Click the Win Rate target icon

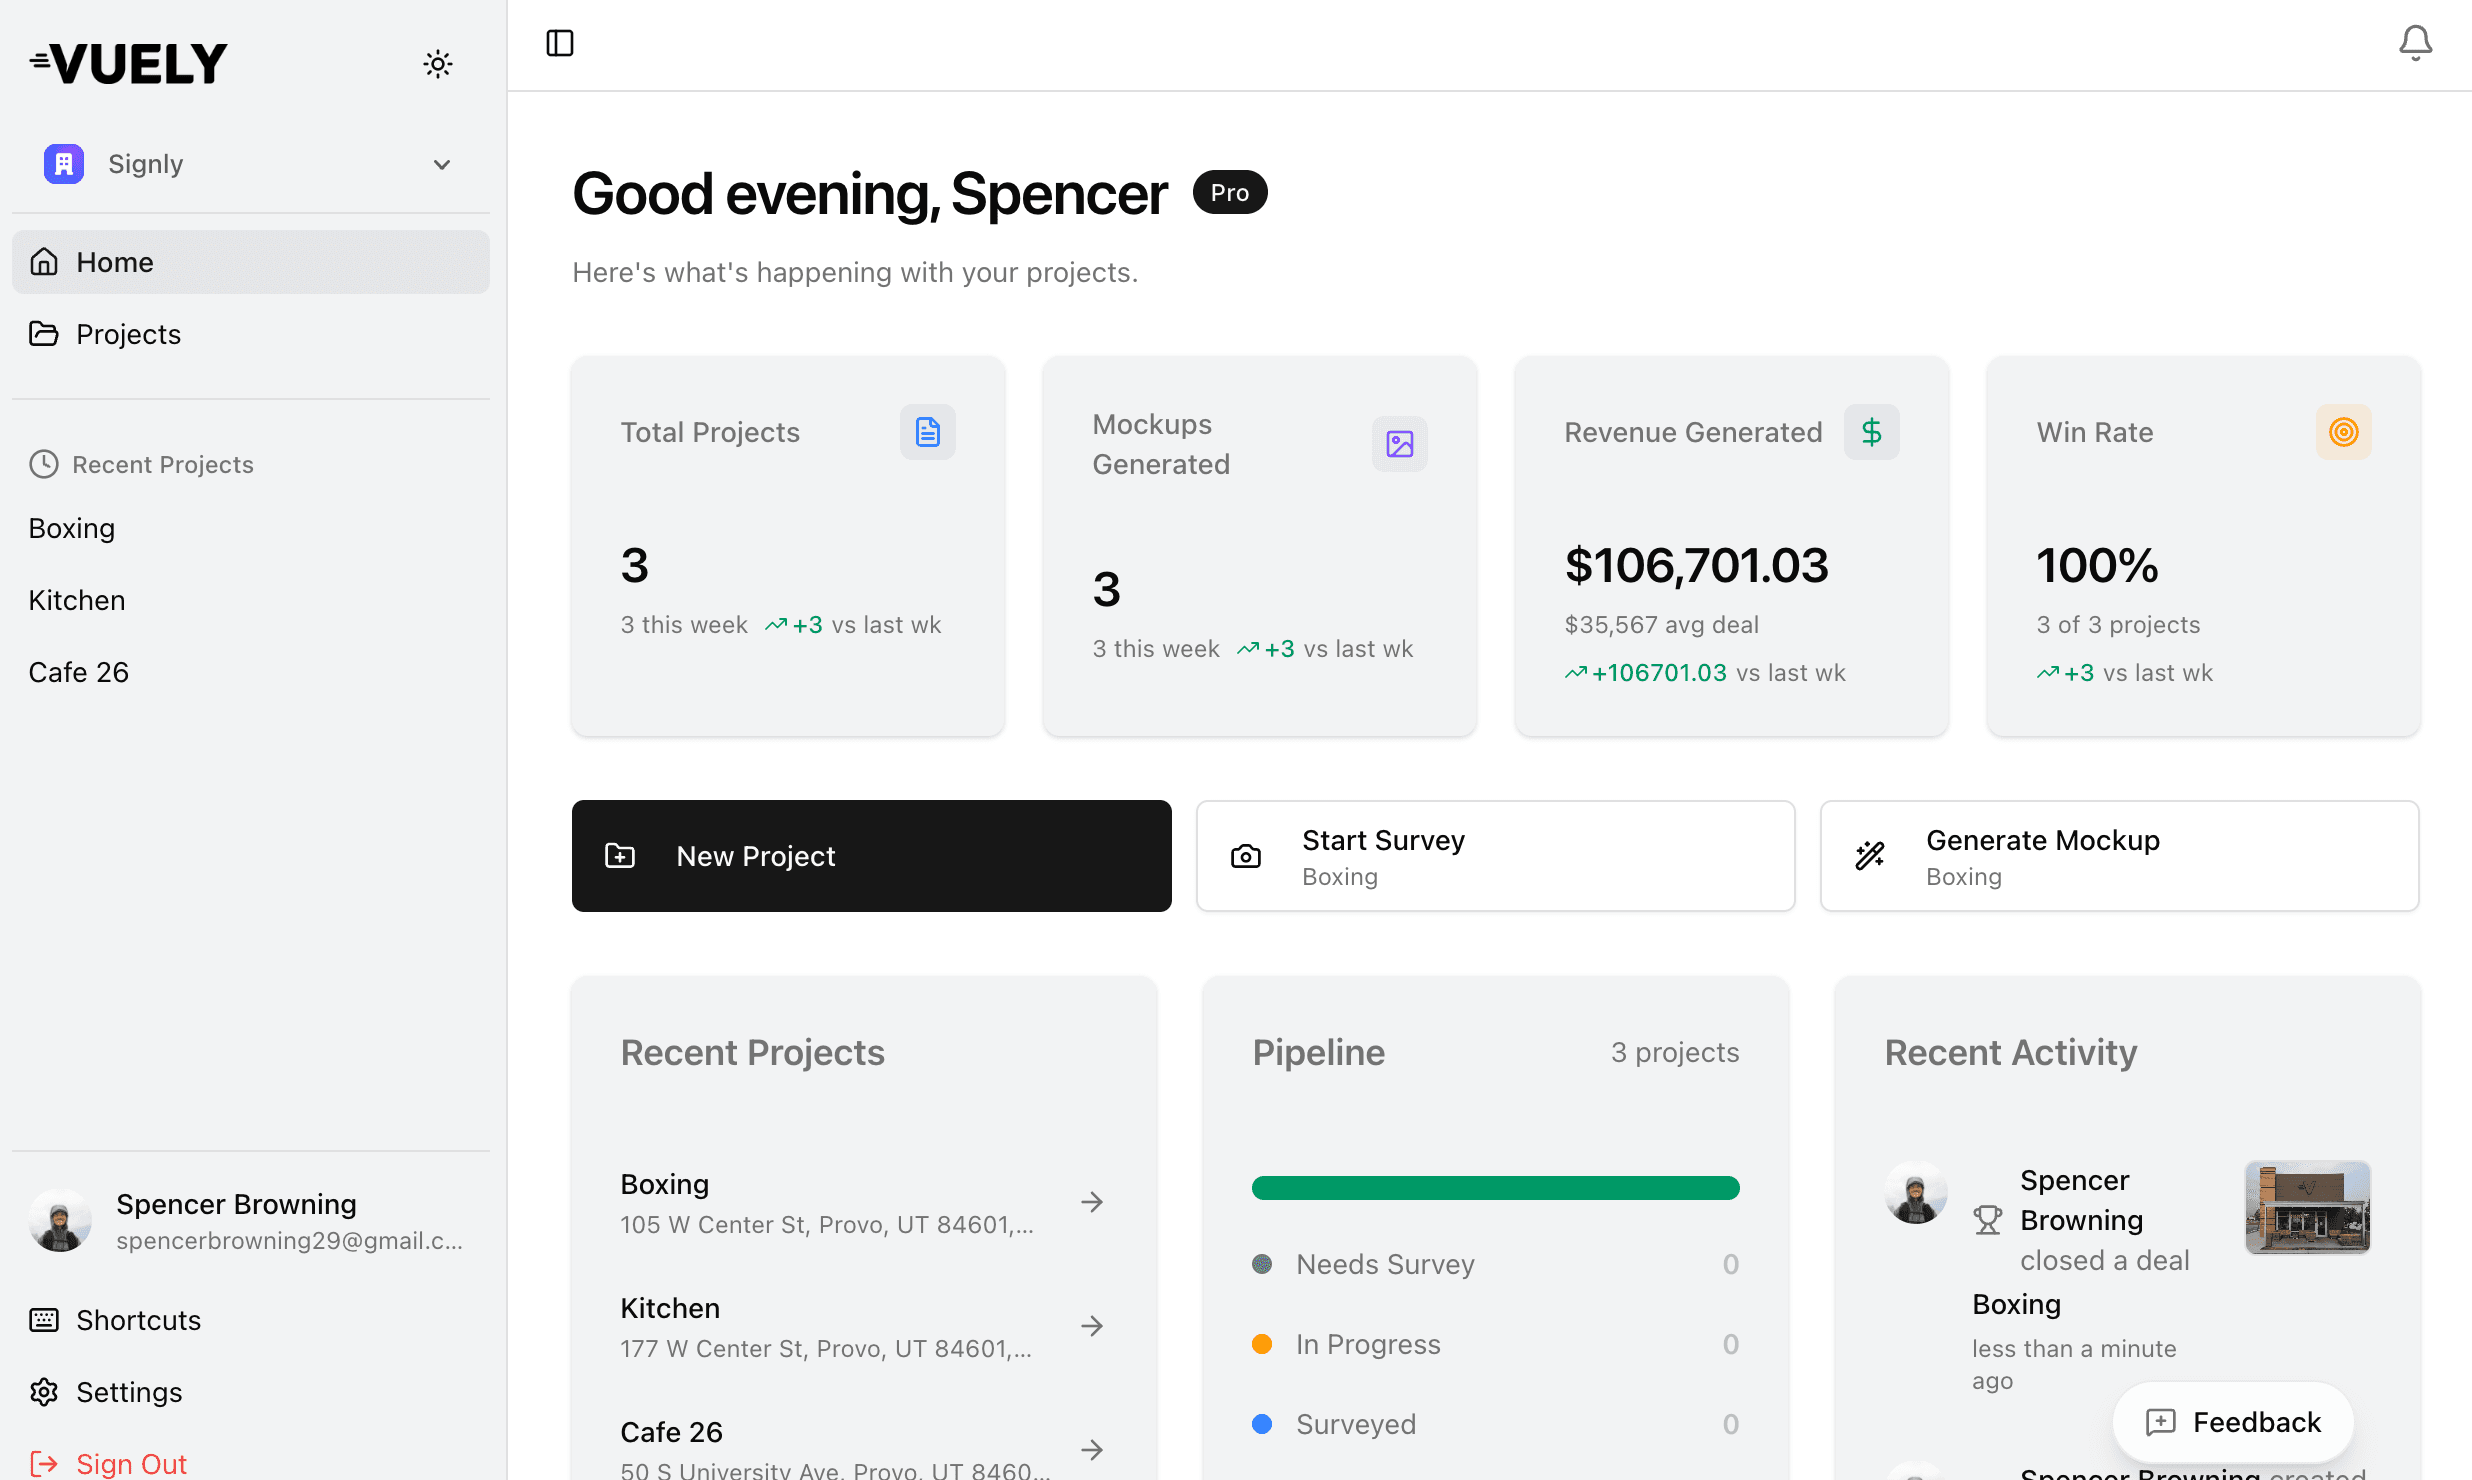point(2344,432)
